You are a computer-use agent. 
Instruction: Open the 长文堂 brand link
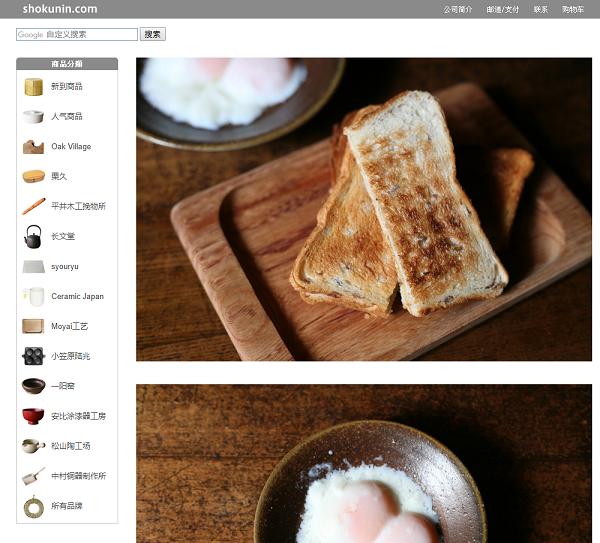click(63, 236)
